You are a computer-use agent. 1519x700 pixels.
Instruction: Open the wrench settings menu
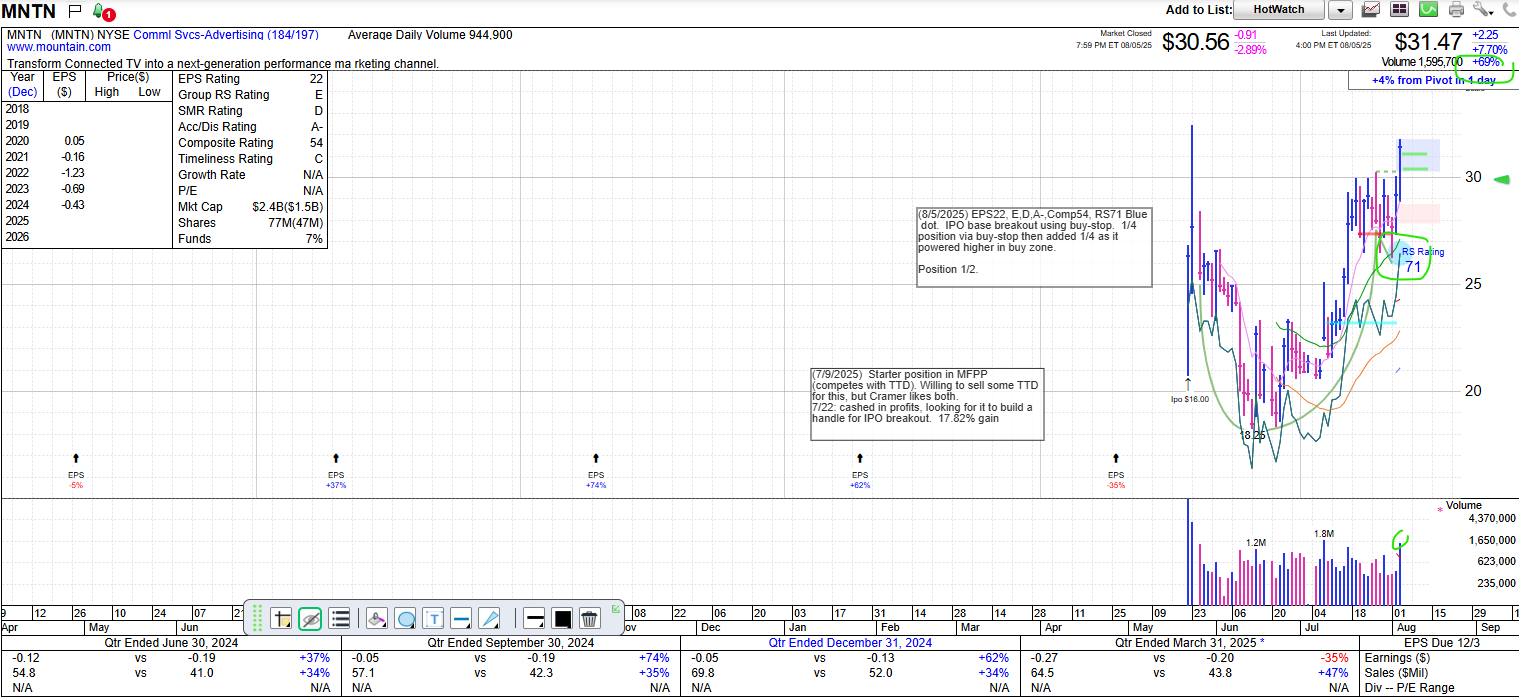pos(1483,10)
